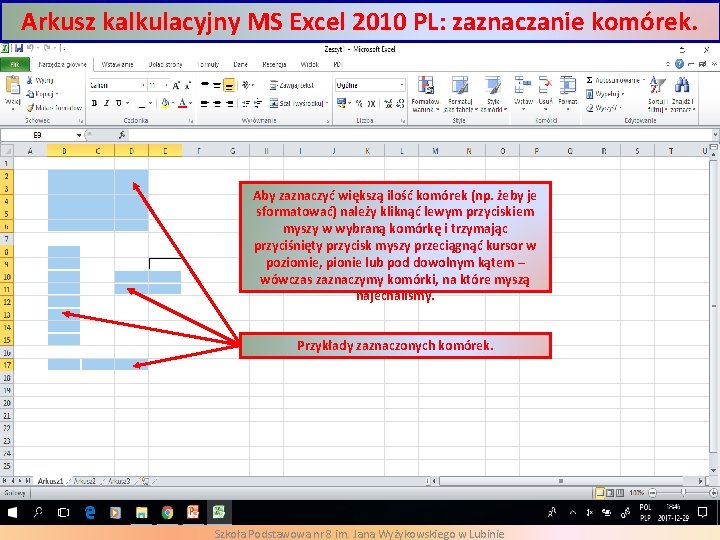Select the Malarz formatów brush icon
Image resolution: width=720 pixels, height=540 pixels.
tap(30, 108)
